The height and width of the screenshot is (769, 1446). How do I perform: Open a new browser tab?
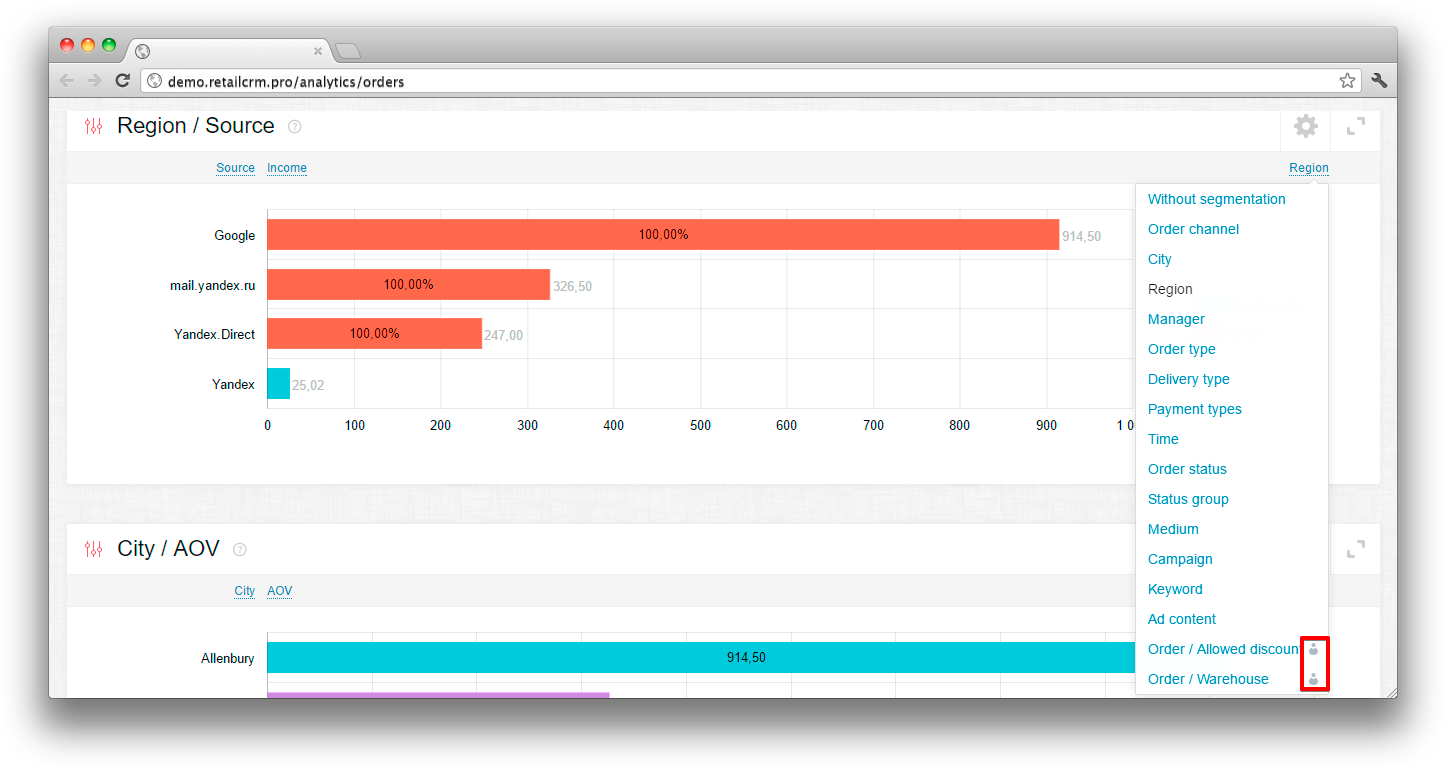point(347,51)
